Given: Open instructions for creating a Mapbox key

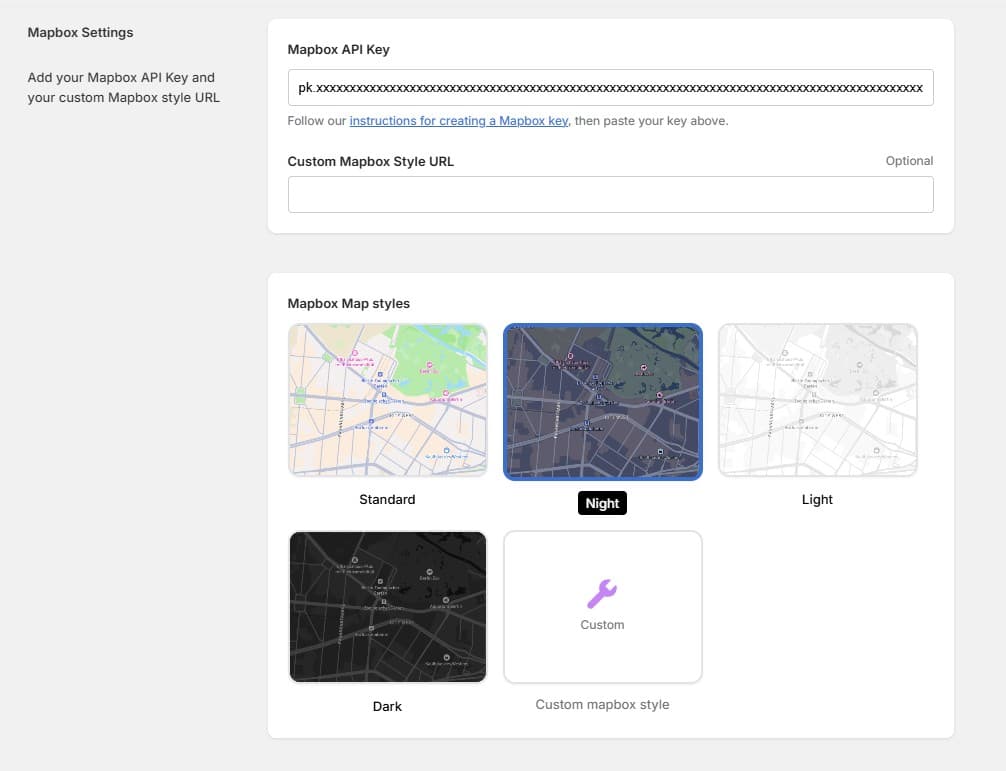Looking at the screenshot, I should click(458, 120).
